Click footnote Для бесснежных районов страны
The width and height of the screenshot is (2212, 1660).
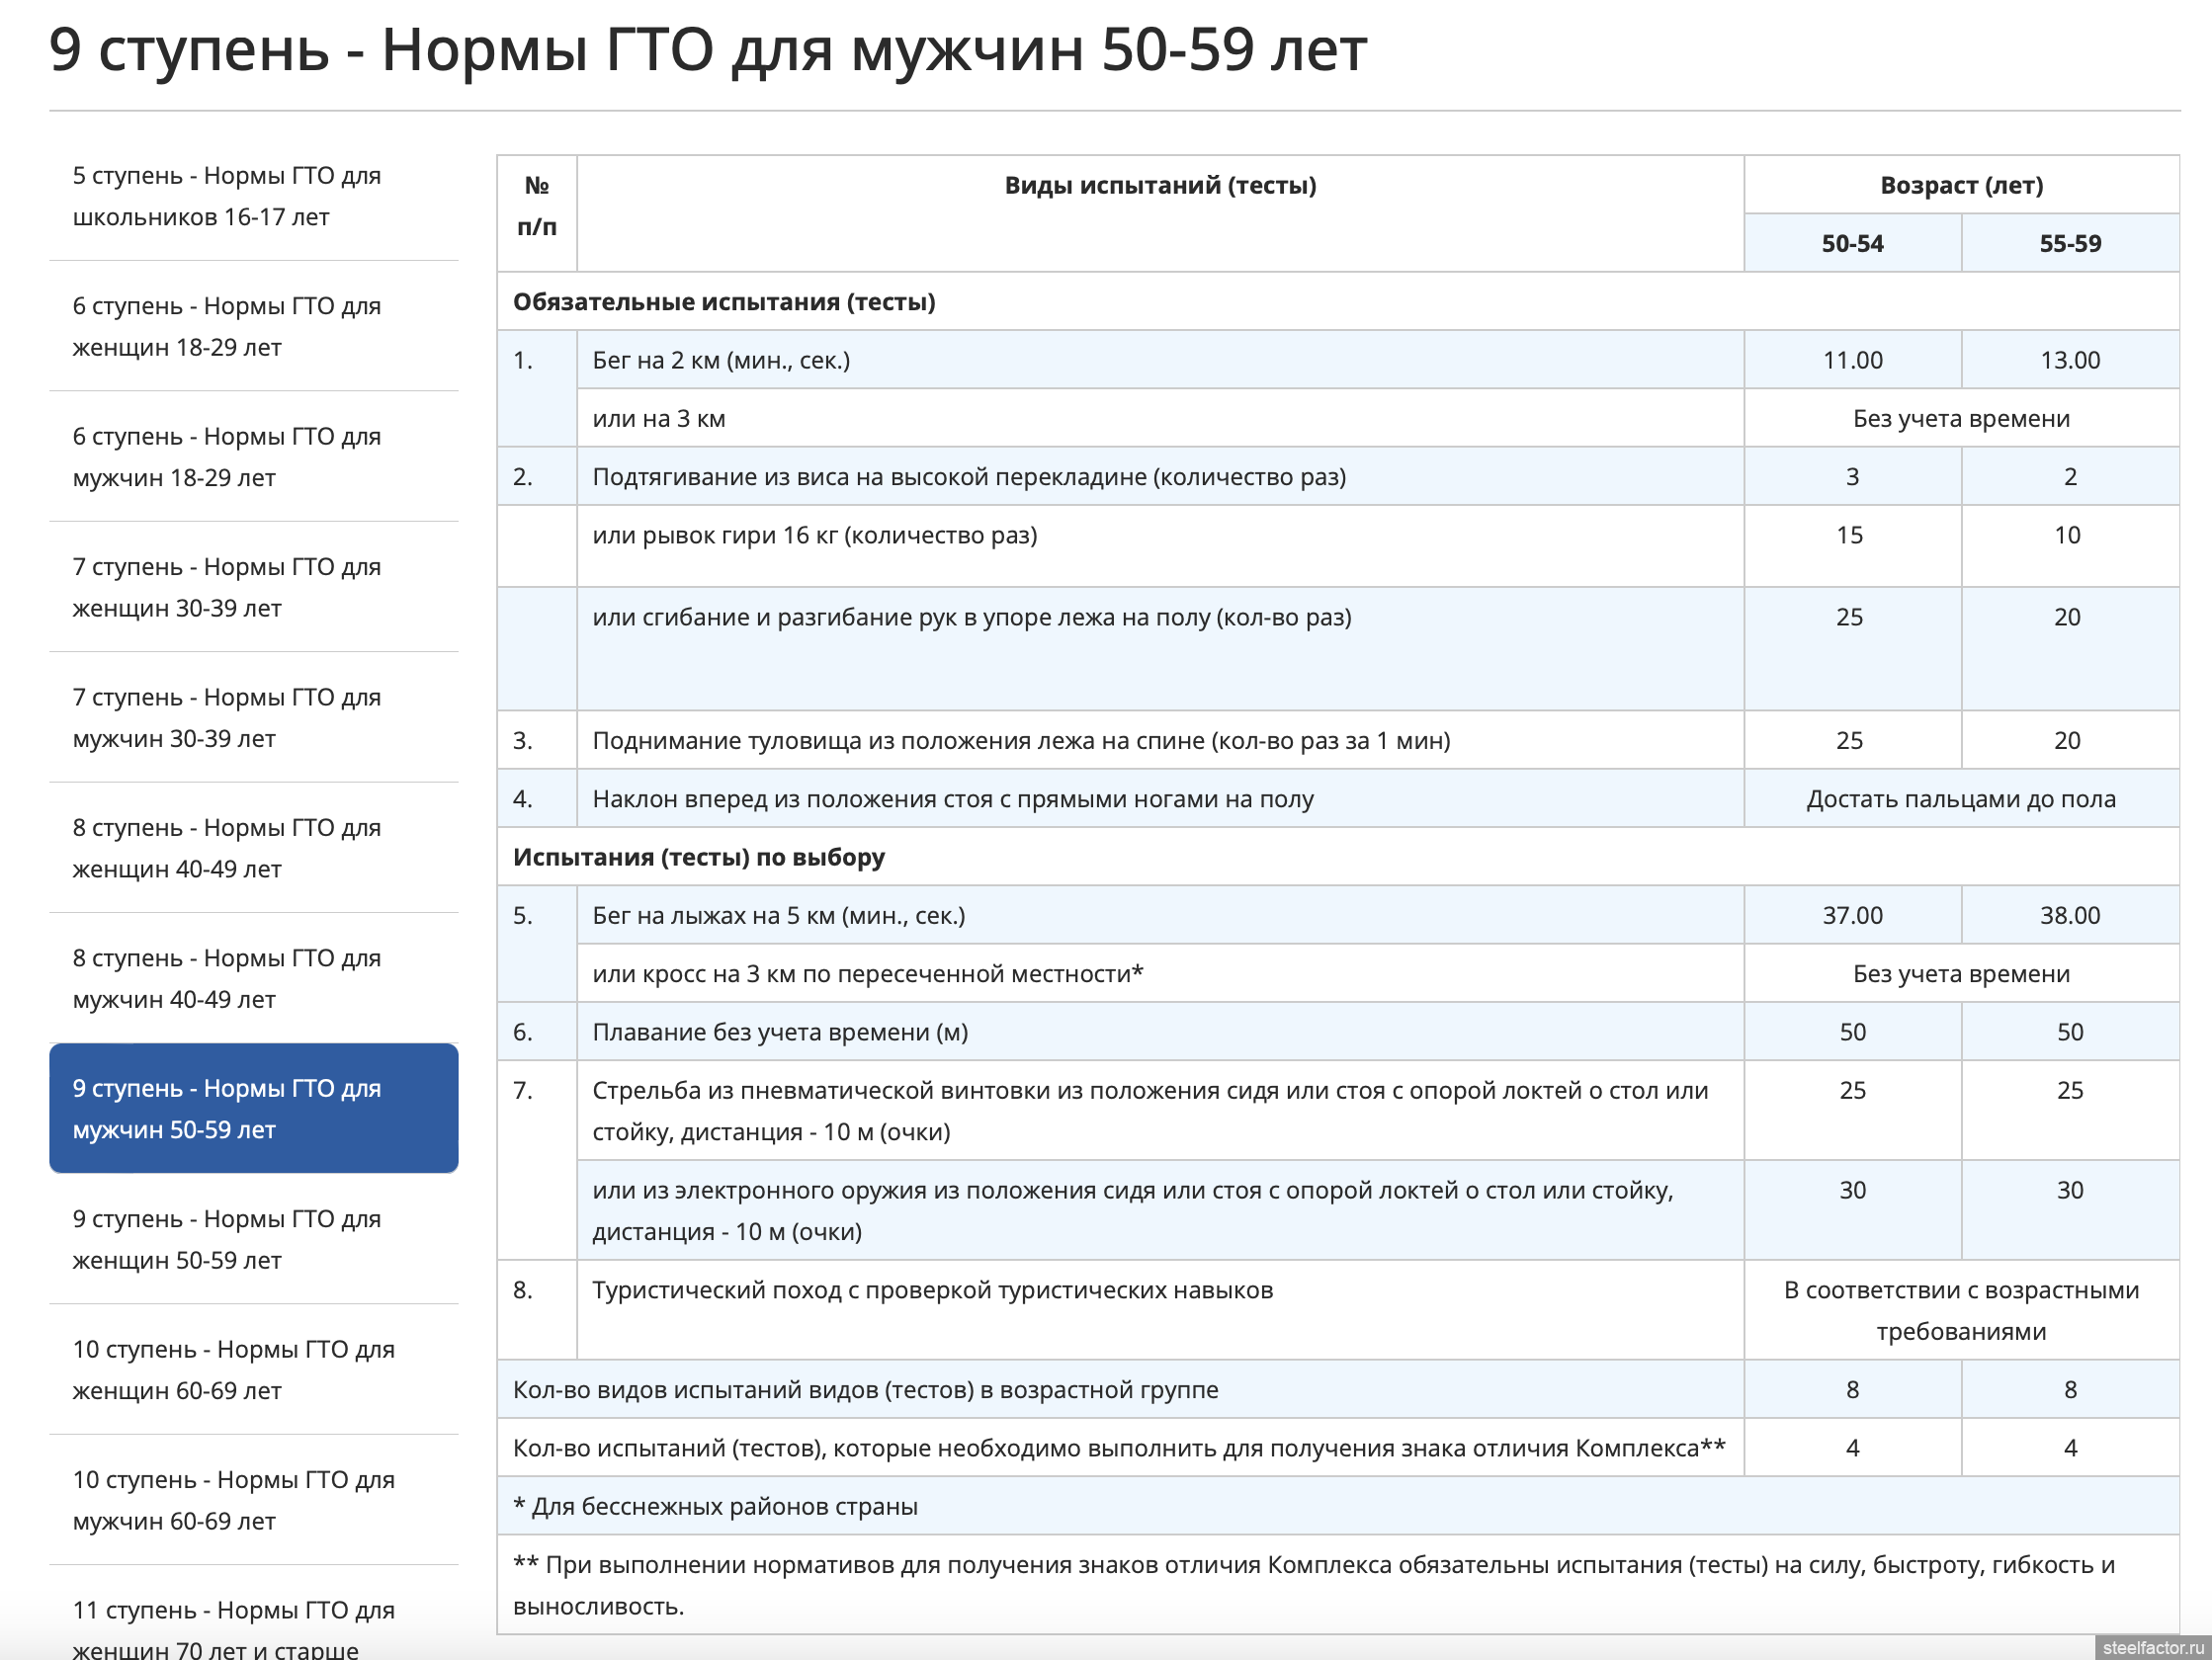(715, 1507)
